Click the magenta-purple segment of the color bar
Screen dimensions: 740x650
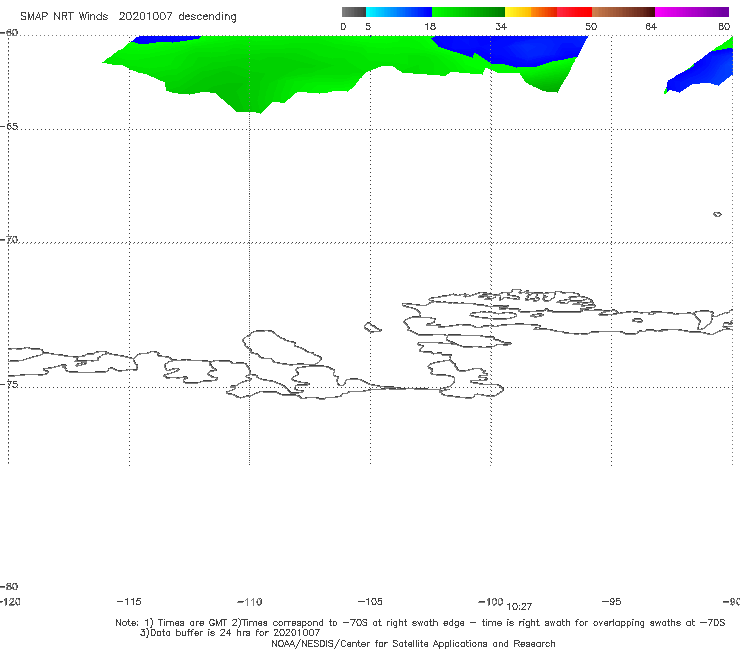coord(692,12)
